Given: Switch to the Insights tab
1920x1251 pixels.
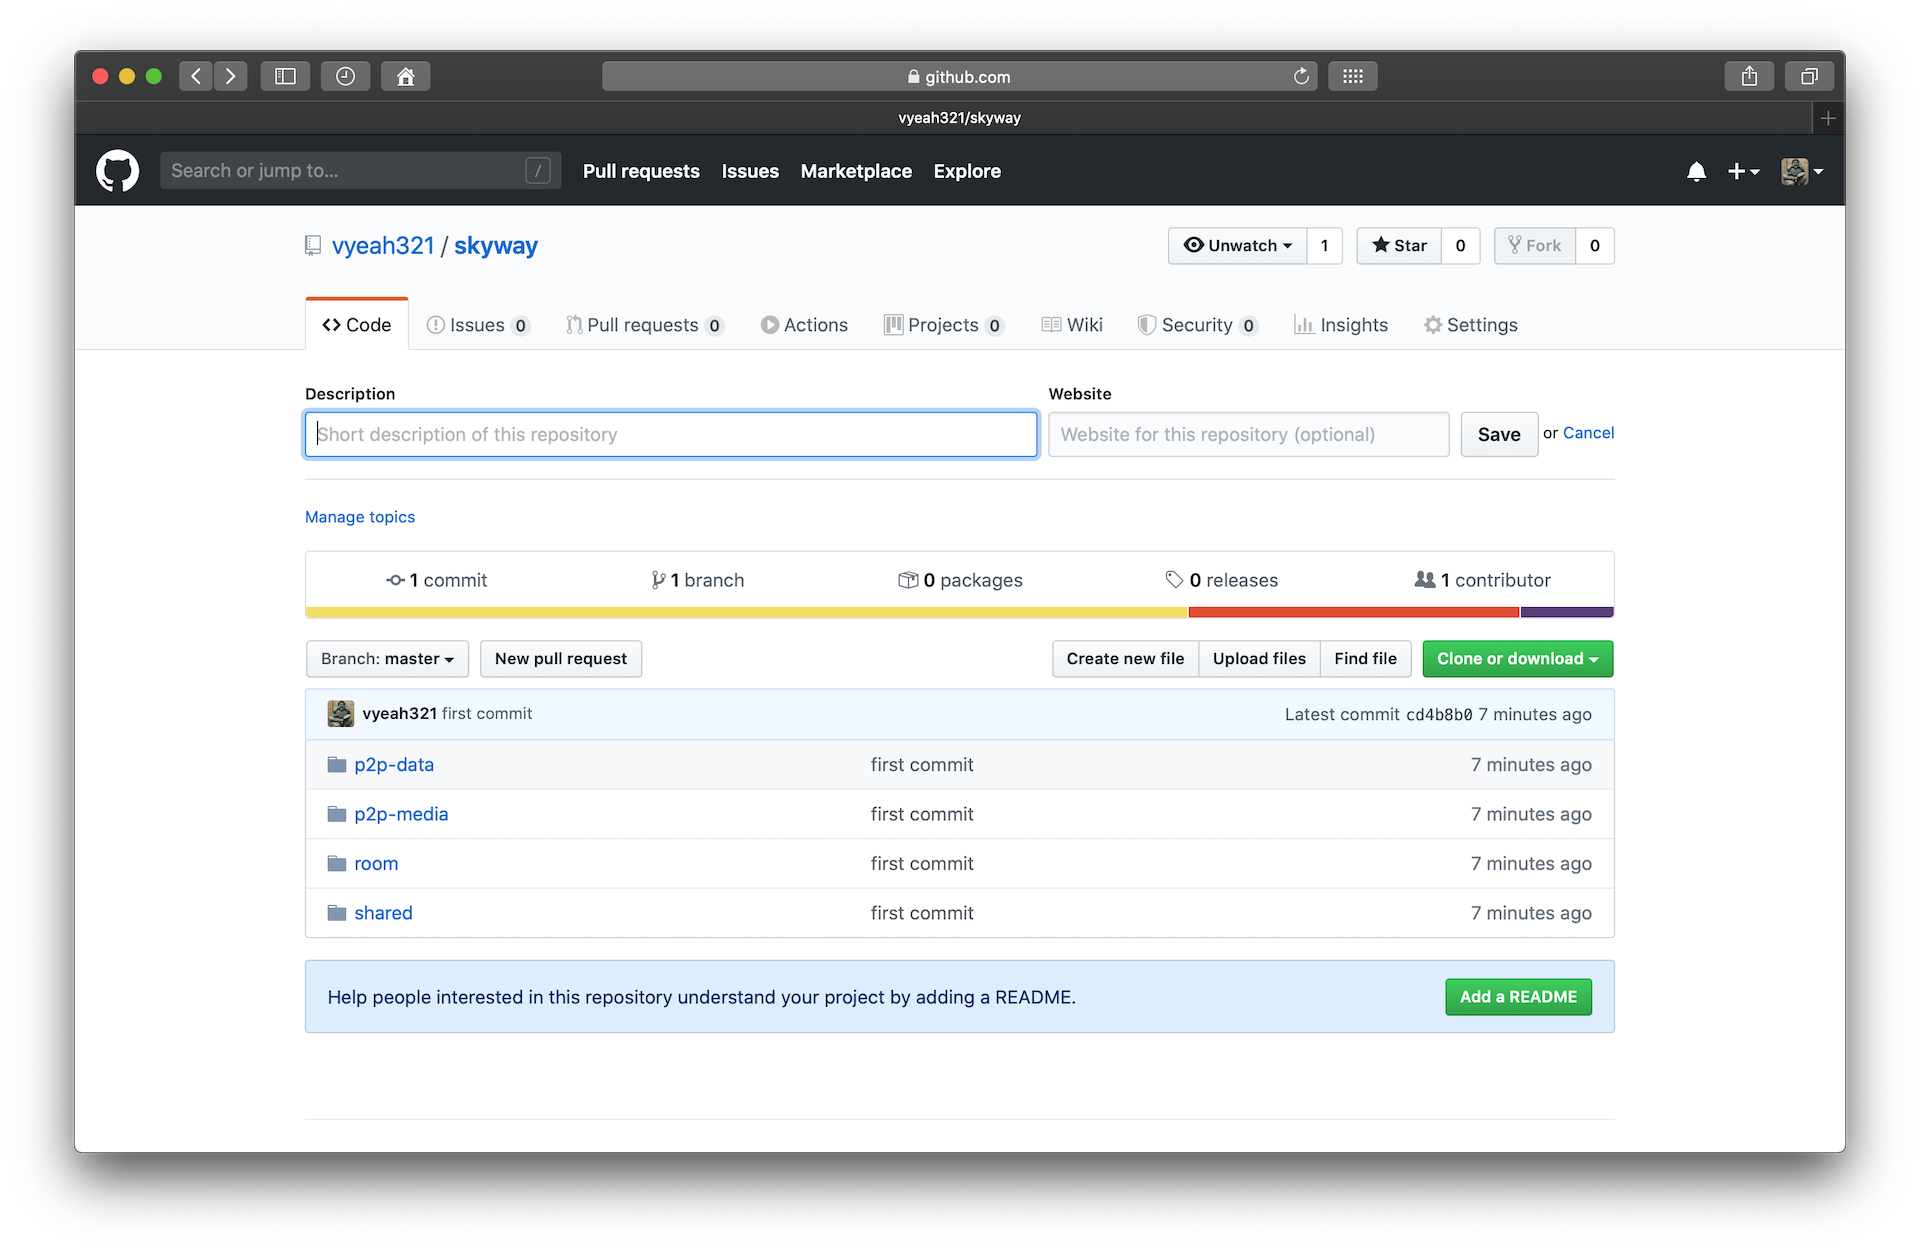Looking at the screenshot, I should [1341, 325].
